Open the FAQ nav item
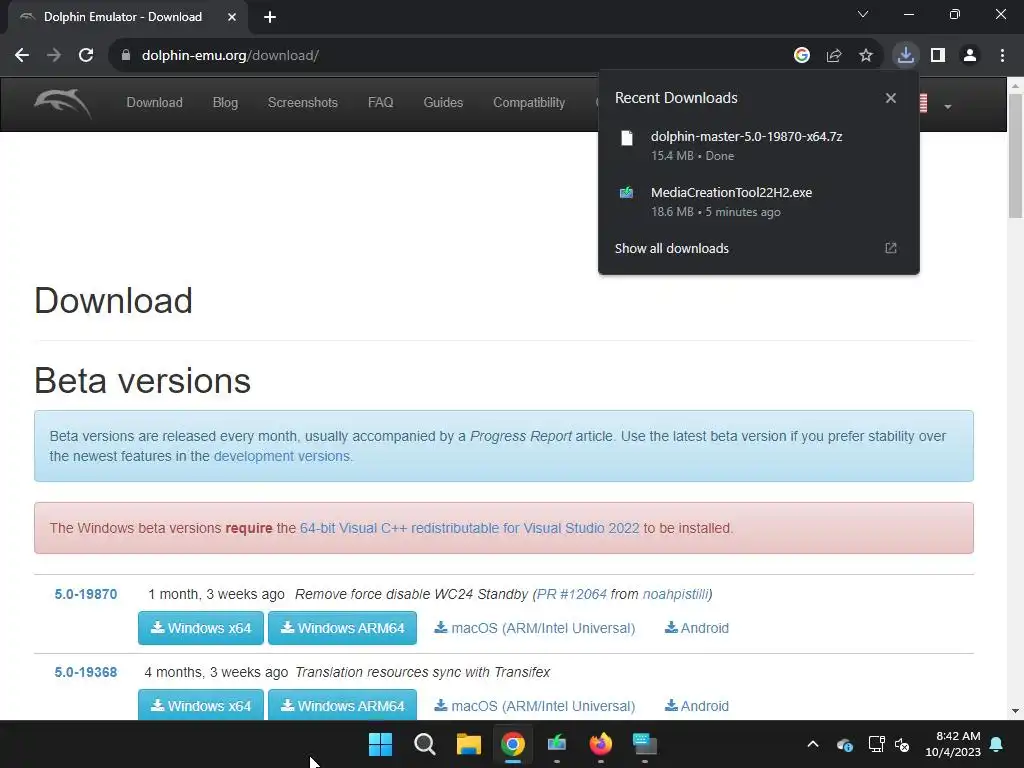1024x768 pixels. pos(380,103)
